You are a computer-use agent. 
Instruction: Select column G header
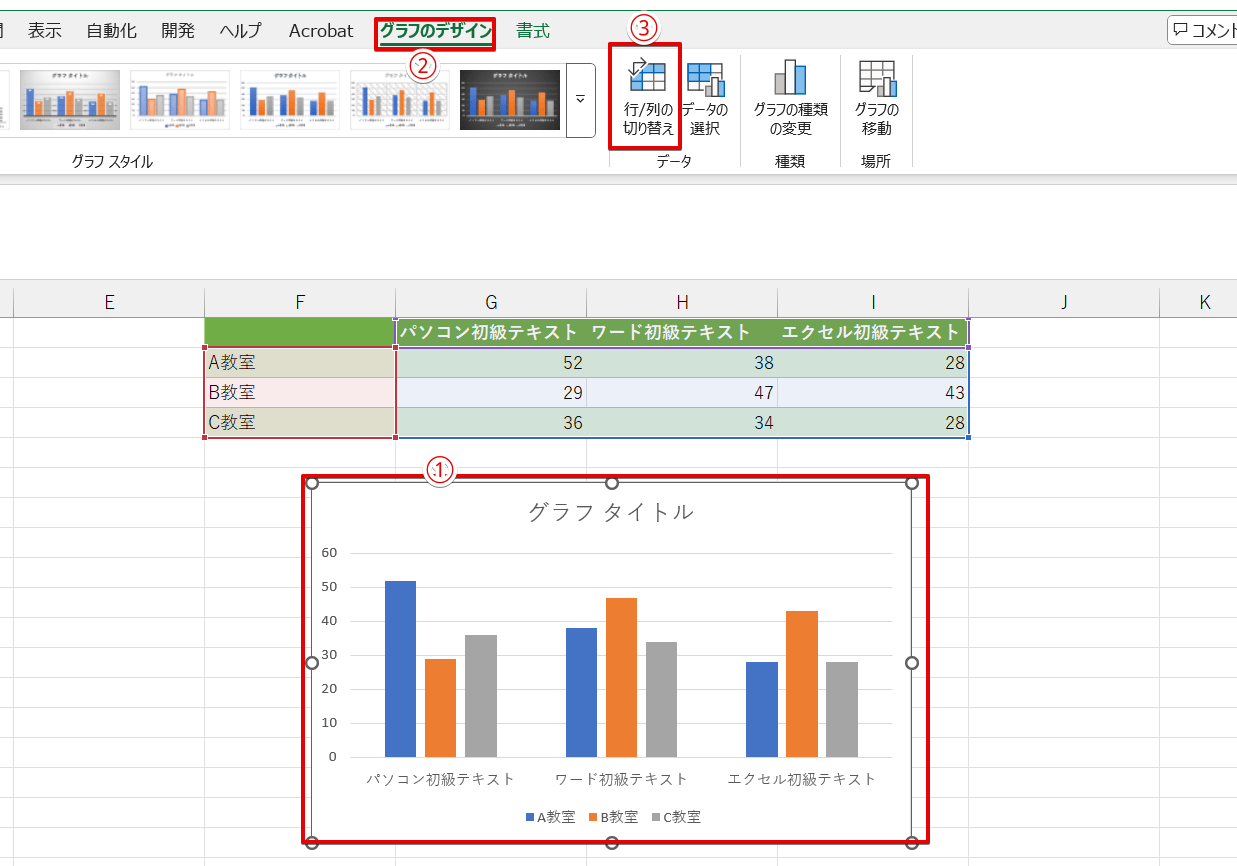coord(491,303)
